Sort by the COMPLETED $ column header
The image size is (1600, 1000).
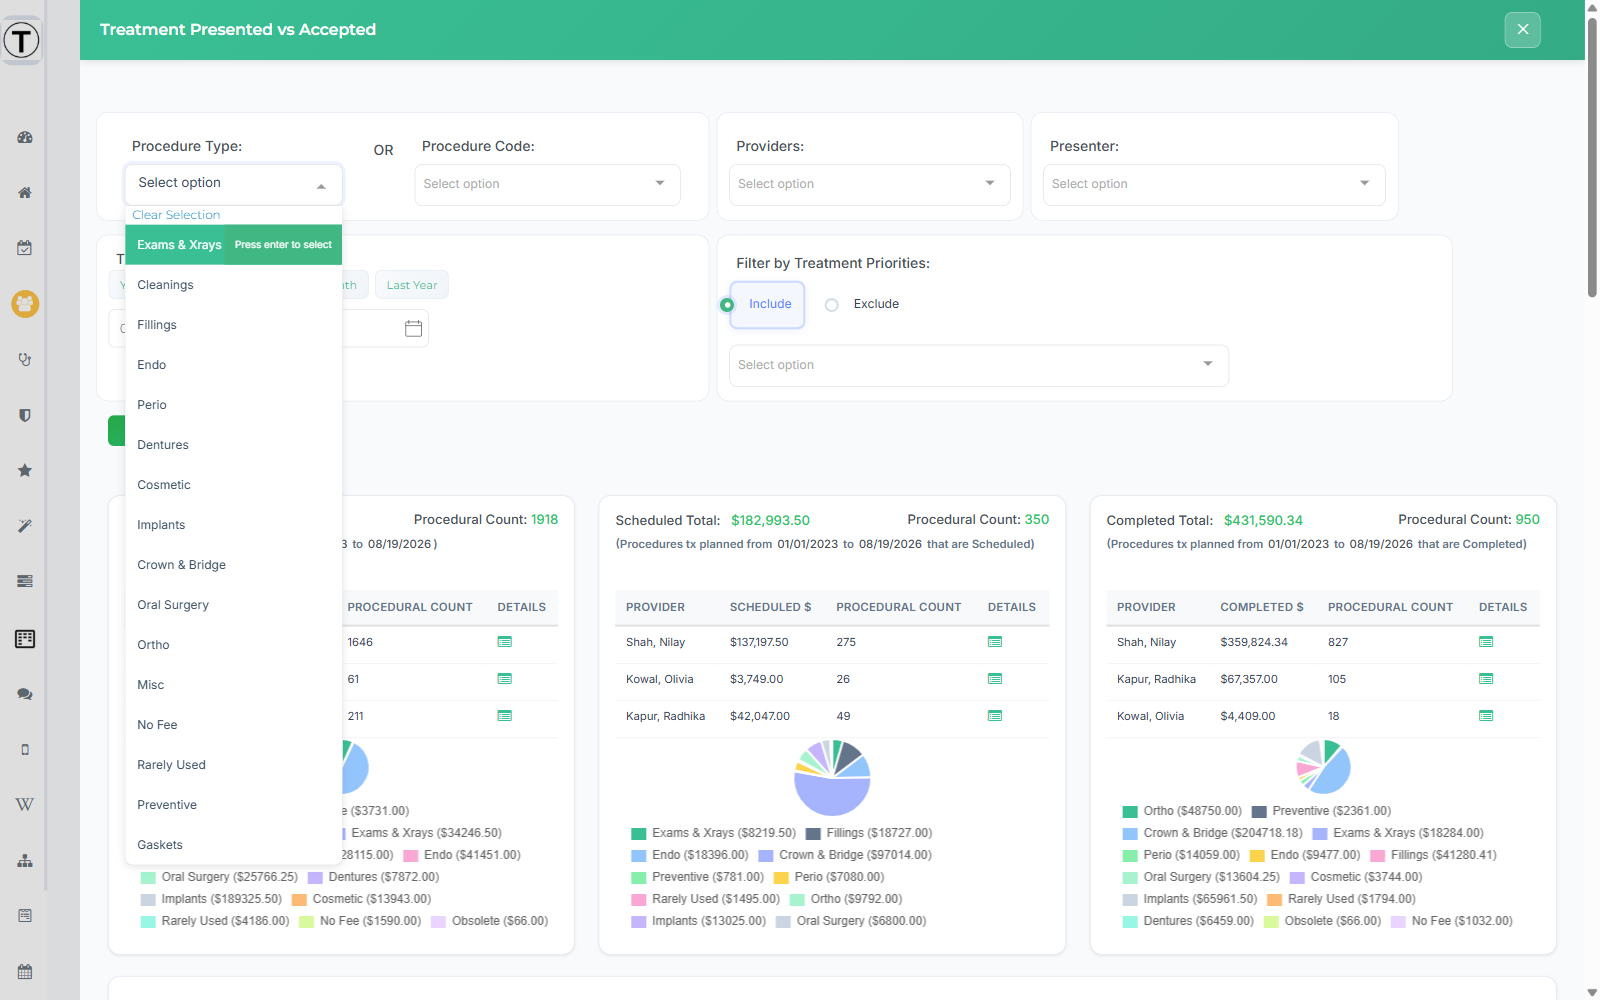(1262, 607)
